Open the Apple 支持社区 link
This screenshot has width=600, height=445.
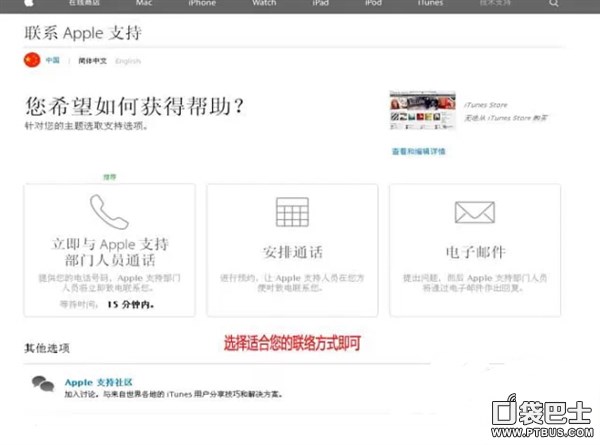98,381
